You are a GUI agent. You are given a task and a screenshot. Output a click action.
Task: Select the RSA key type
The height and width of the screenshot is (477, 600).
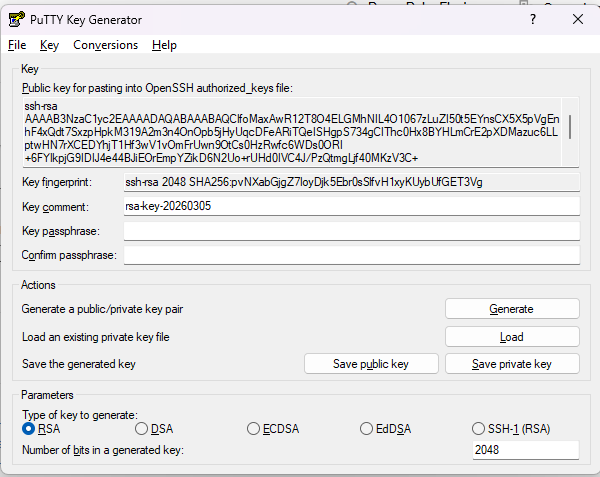click(29, 429)
